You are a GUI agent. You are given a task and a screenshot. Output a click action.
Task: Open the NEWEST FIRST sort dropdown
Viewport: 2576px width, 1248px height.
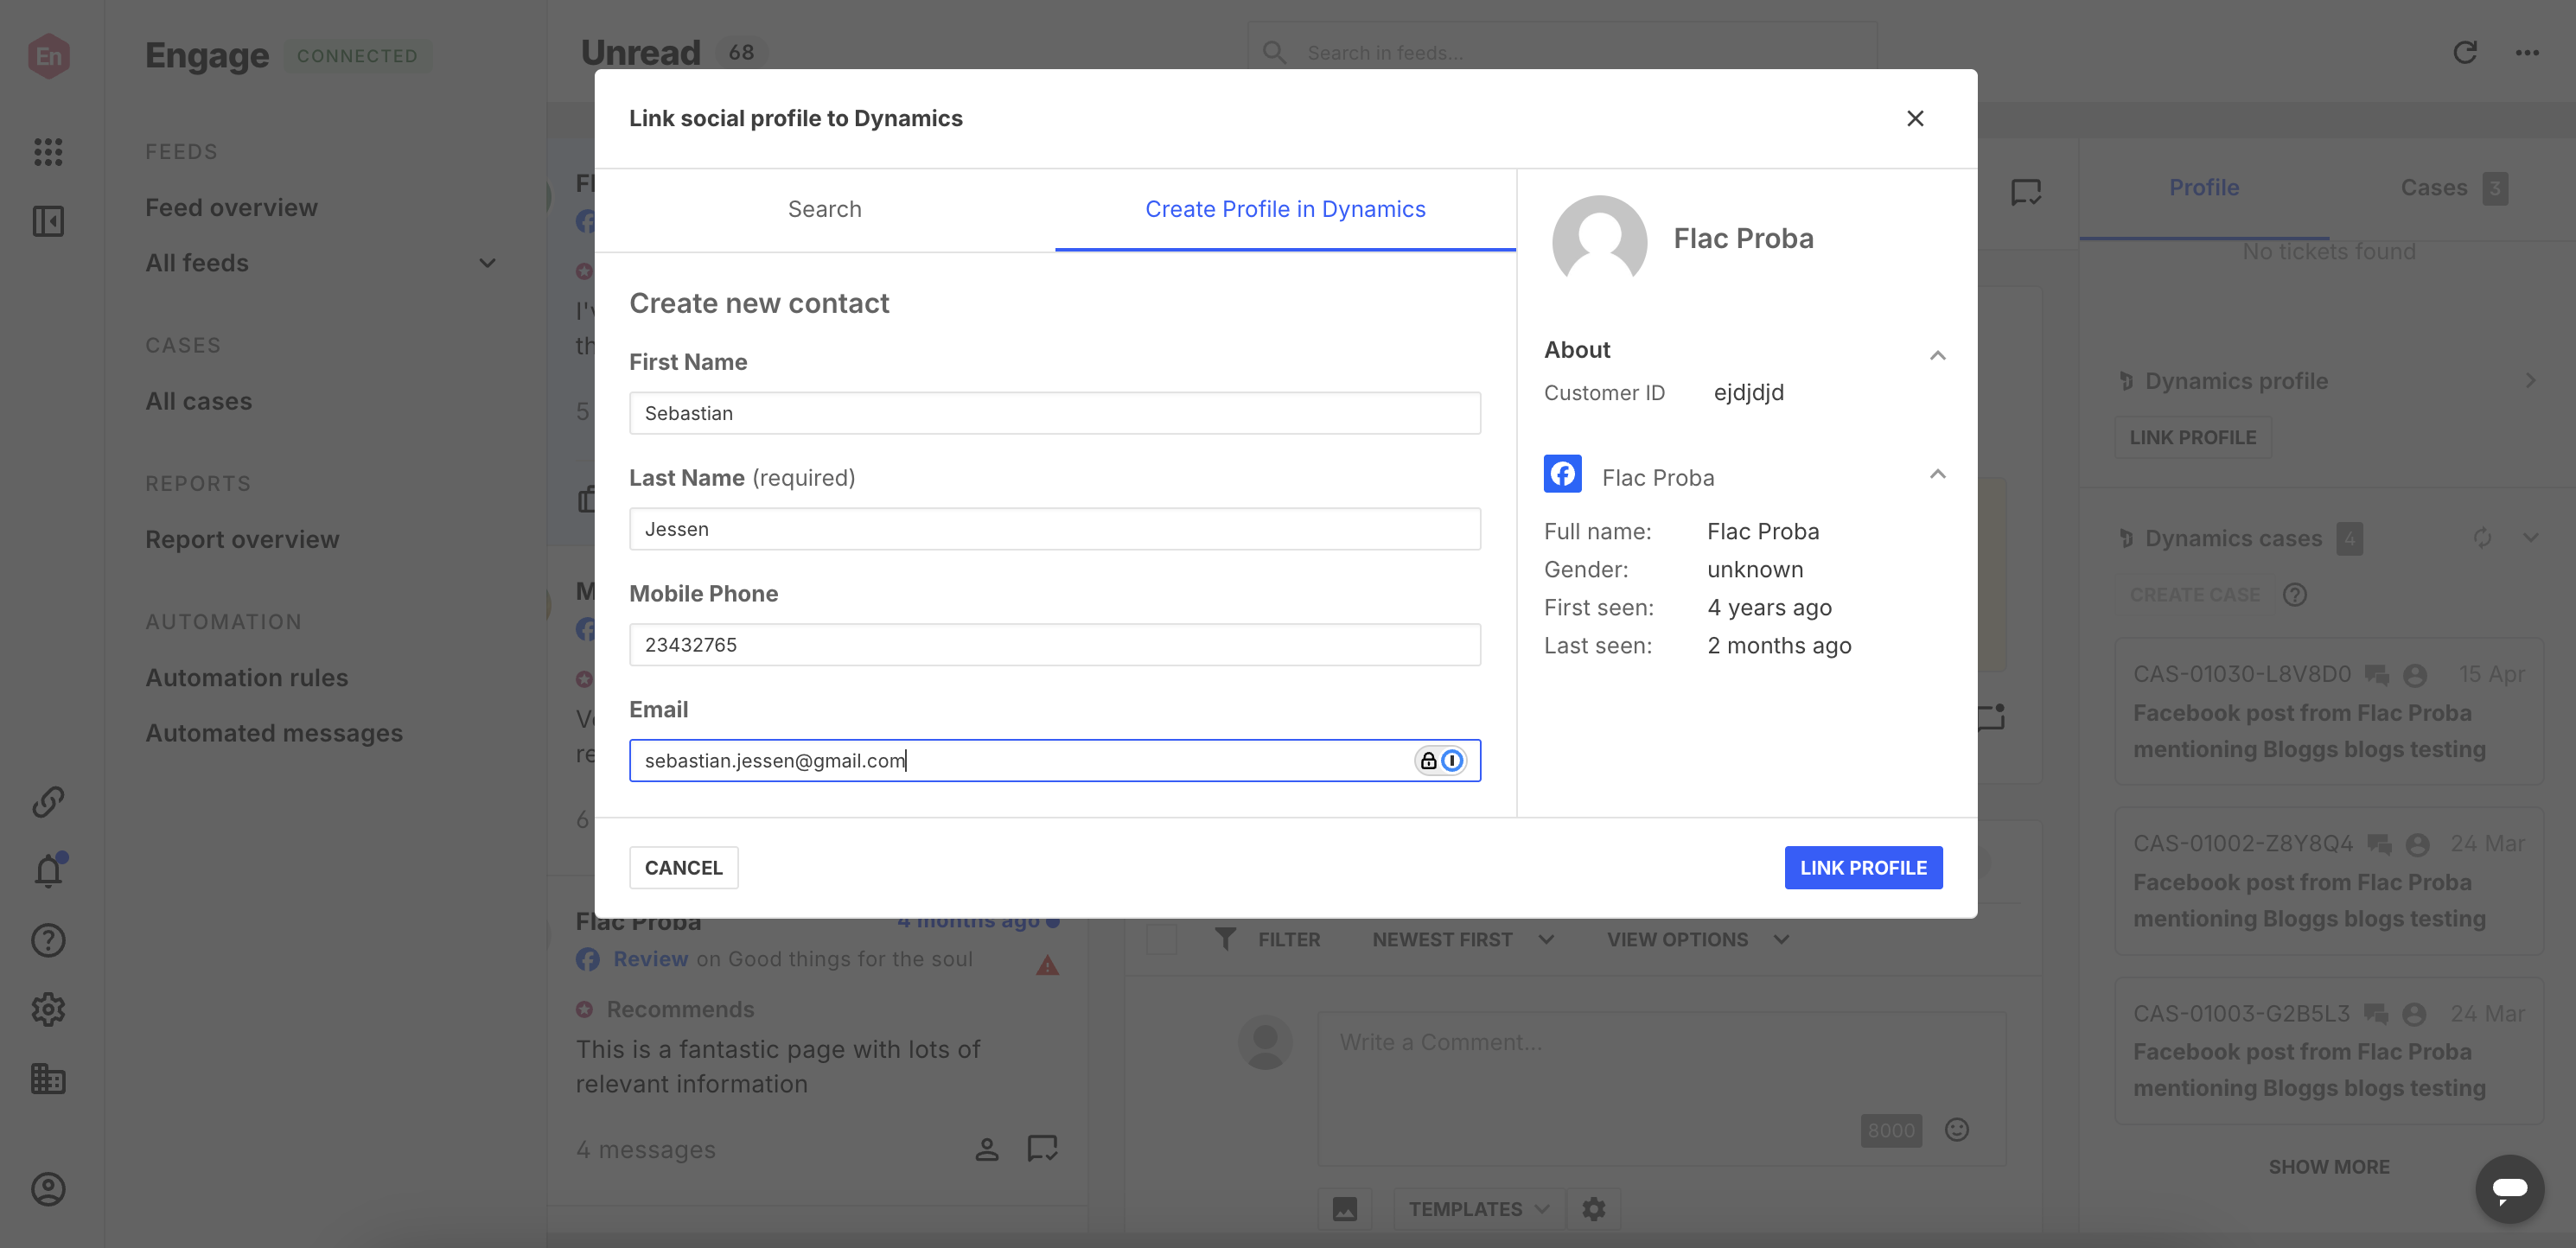click(1463, 939)
